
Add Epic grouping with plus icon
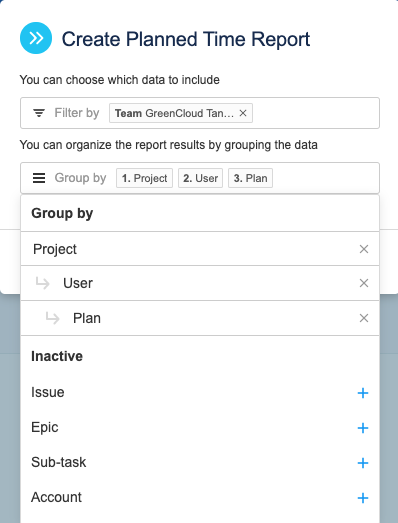point(363,428)
